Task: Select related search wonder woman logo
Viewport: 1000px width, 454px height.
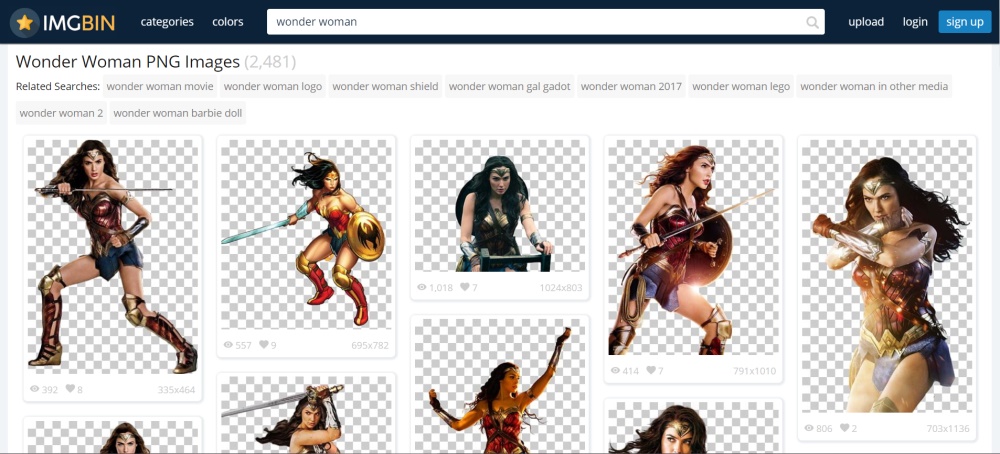Action: 273,86
